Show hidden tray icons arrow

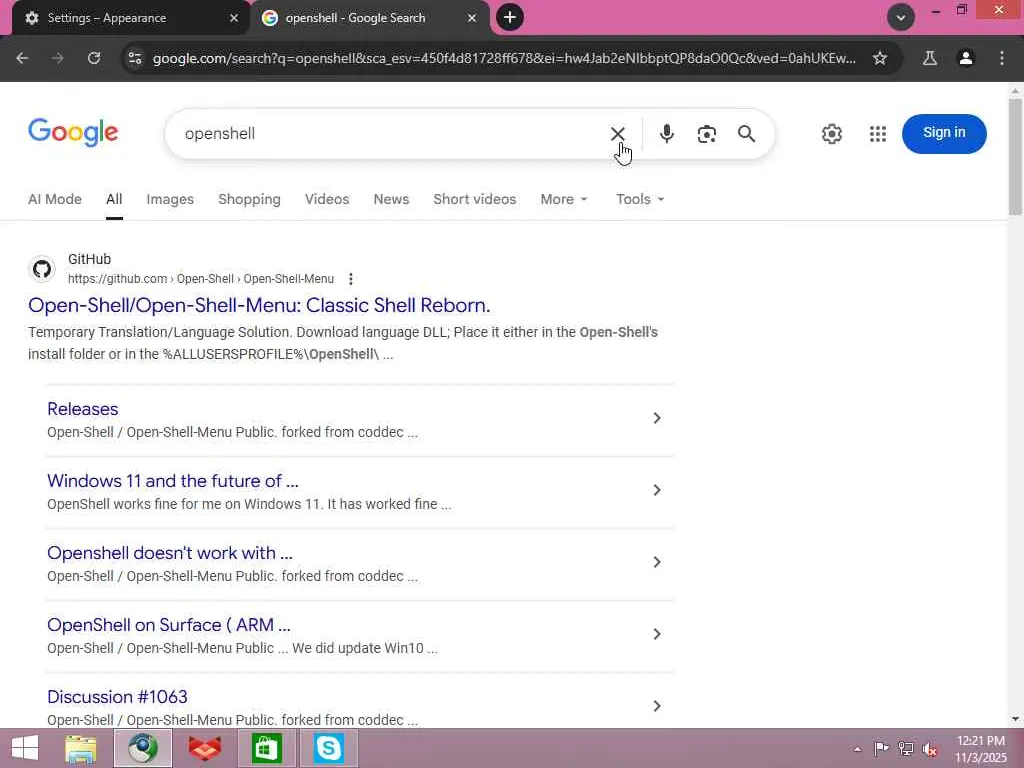click(x=857, y=749)
